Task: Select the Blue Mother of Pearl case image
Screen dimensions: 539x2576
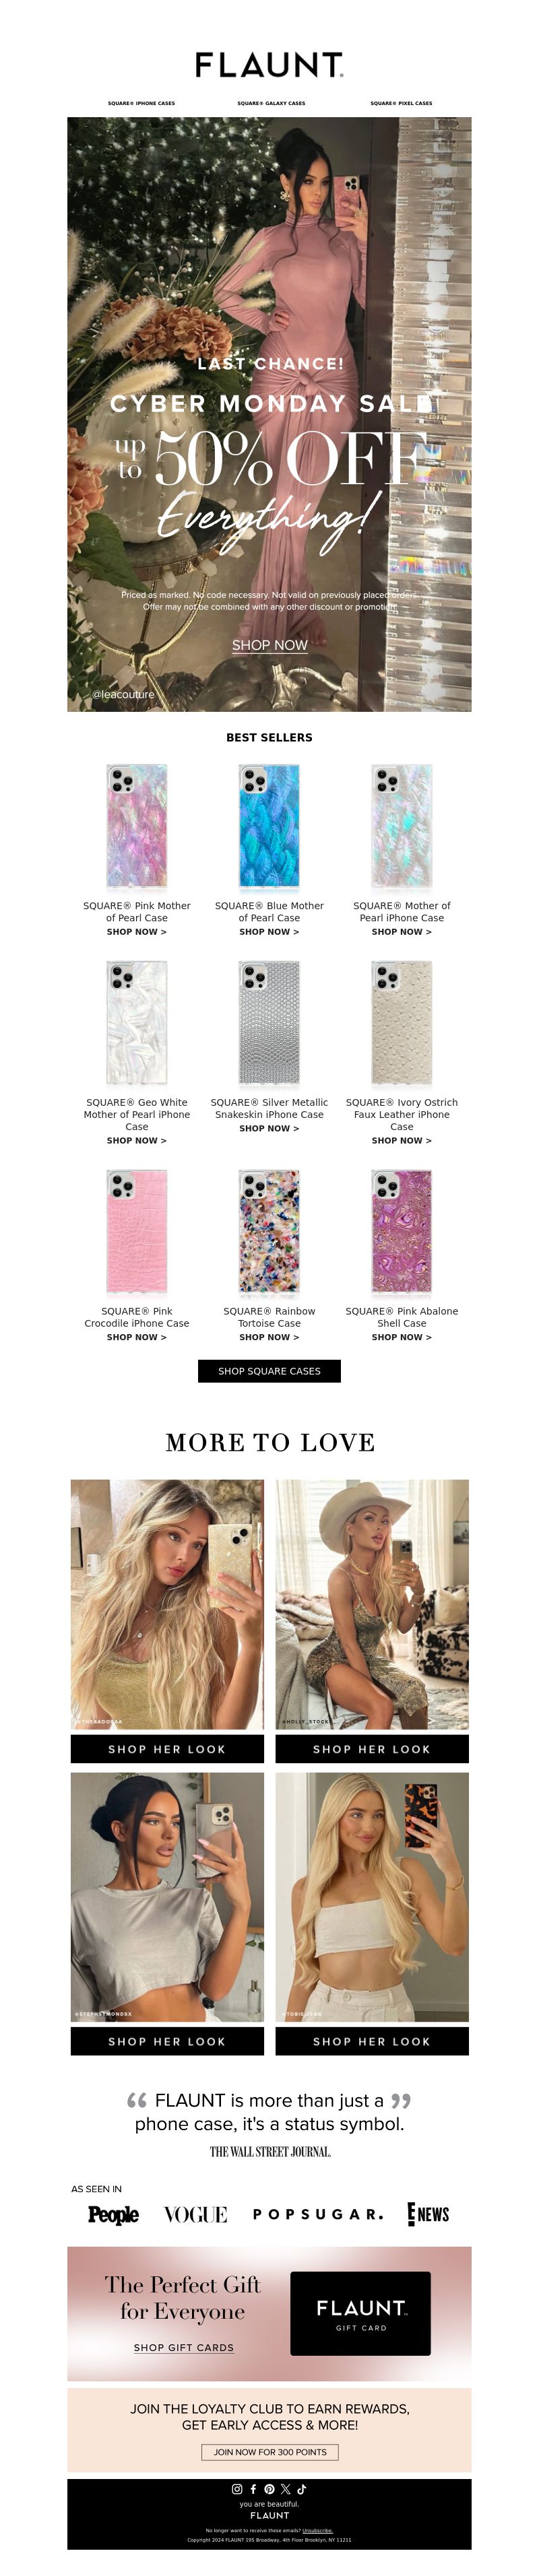Action: click(269, 827)
